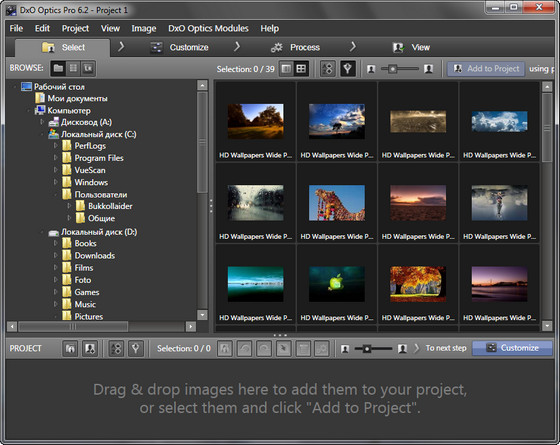The image size is (560, 445).
Task: Expand the Bukkollaider user folder
Action: click(x=69, y=206)
